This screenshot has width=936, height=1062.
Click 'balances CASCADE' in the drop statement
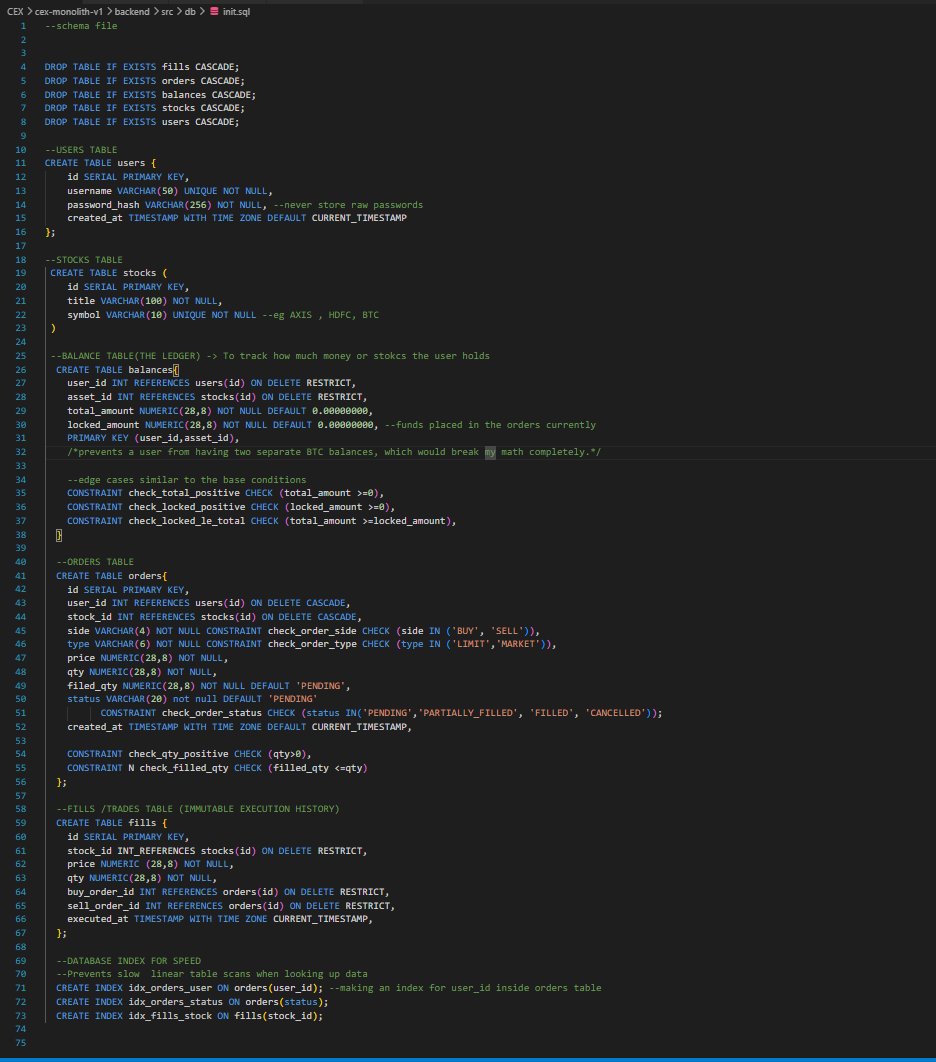(x=209, y=95)
